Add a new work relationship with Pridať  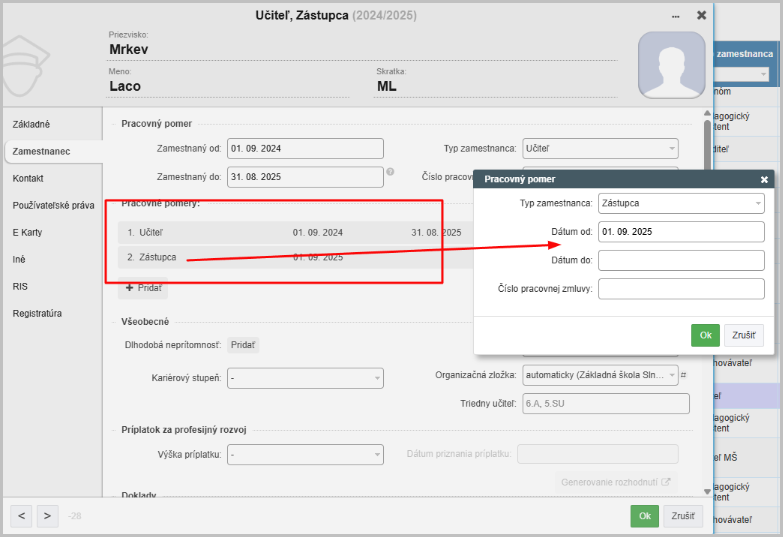(x=142, y=288)
